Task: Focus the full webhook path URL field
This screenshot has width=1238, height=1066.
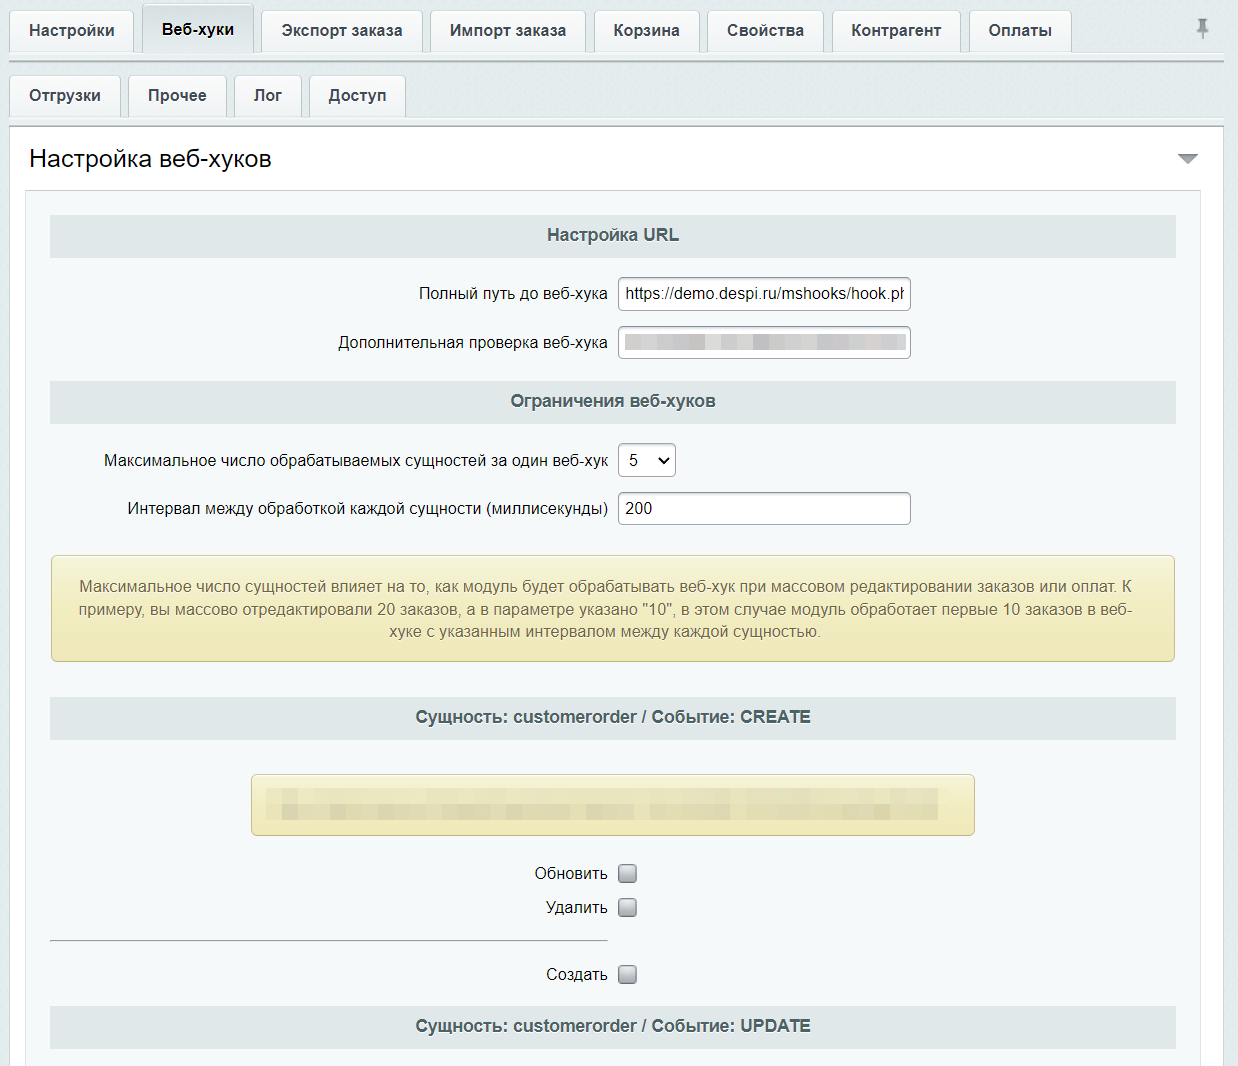Action: click(764, 294)
